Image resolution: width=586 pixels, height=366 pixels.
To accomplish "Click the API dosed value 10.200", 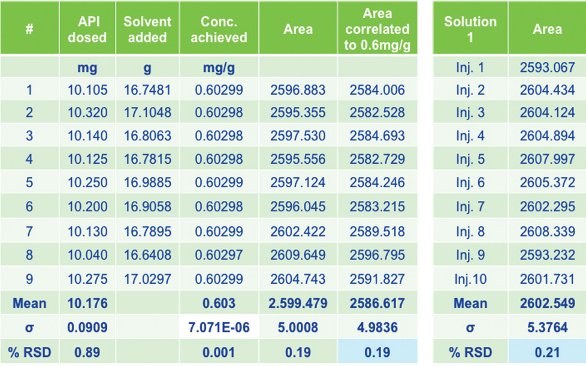I will (87, 206).
